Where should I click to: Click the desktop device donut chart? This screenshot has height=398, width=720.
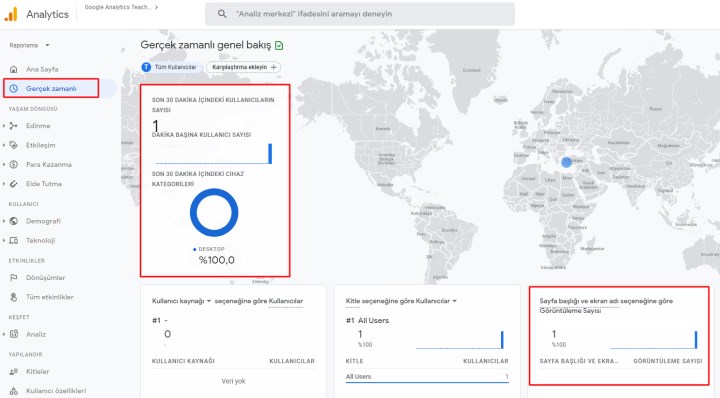point(214,213)
